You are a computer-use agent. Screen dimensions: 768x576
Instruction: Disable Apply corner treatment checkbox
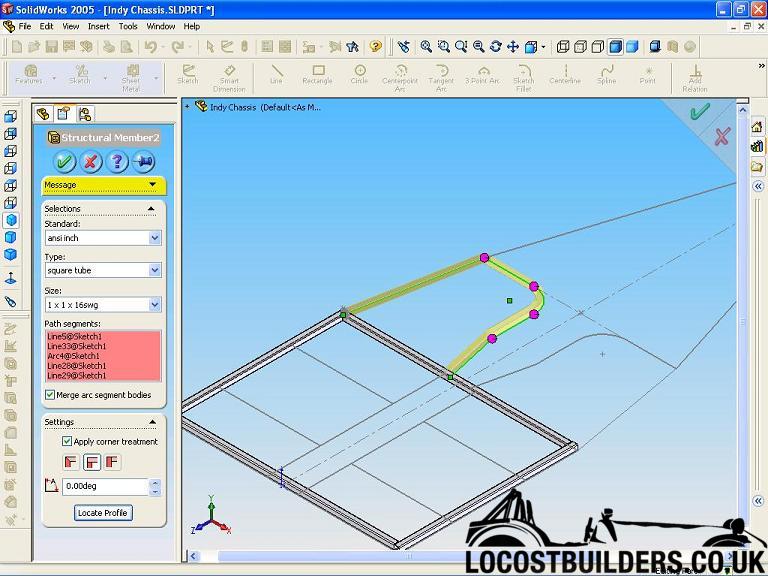pos(67,441)
